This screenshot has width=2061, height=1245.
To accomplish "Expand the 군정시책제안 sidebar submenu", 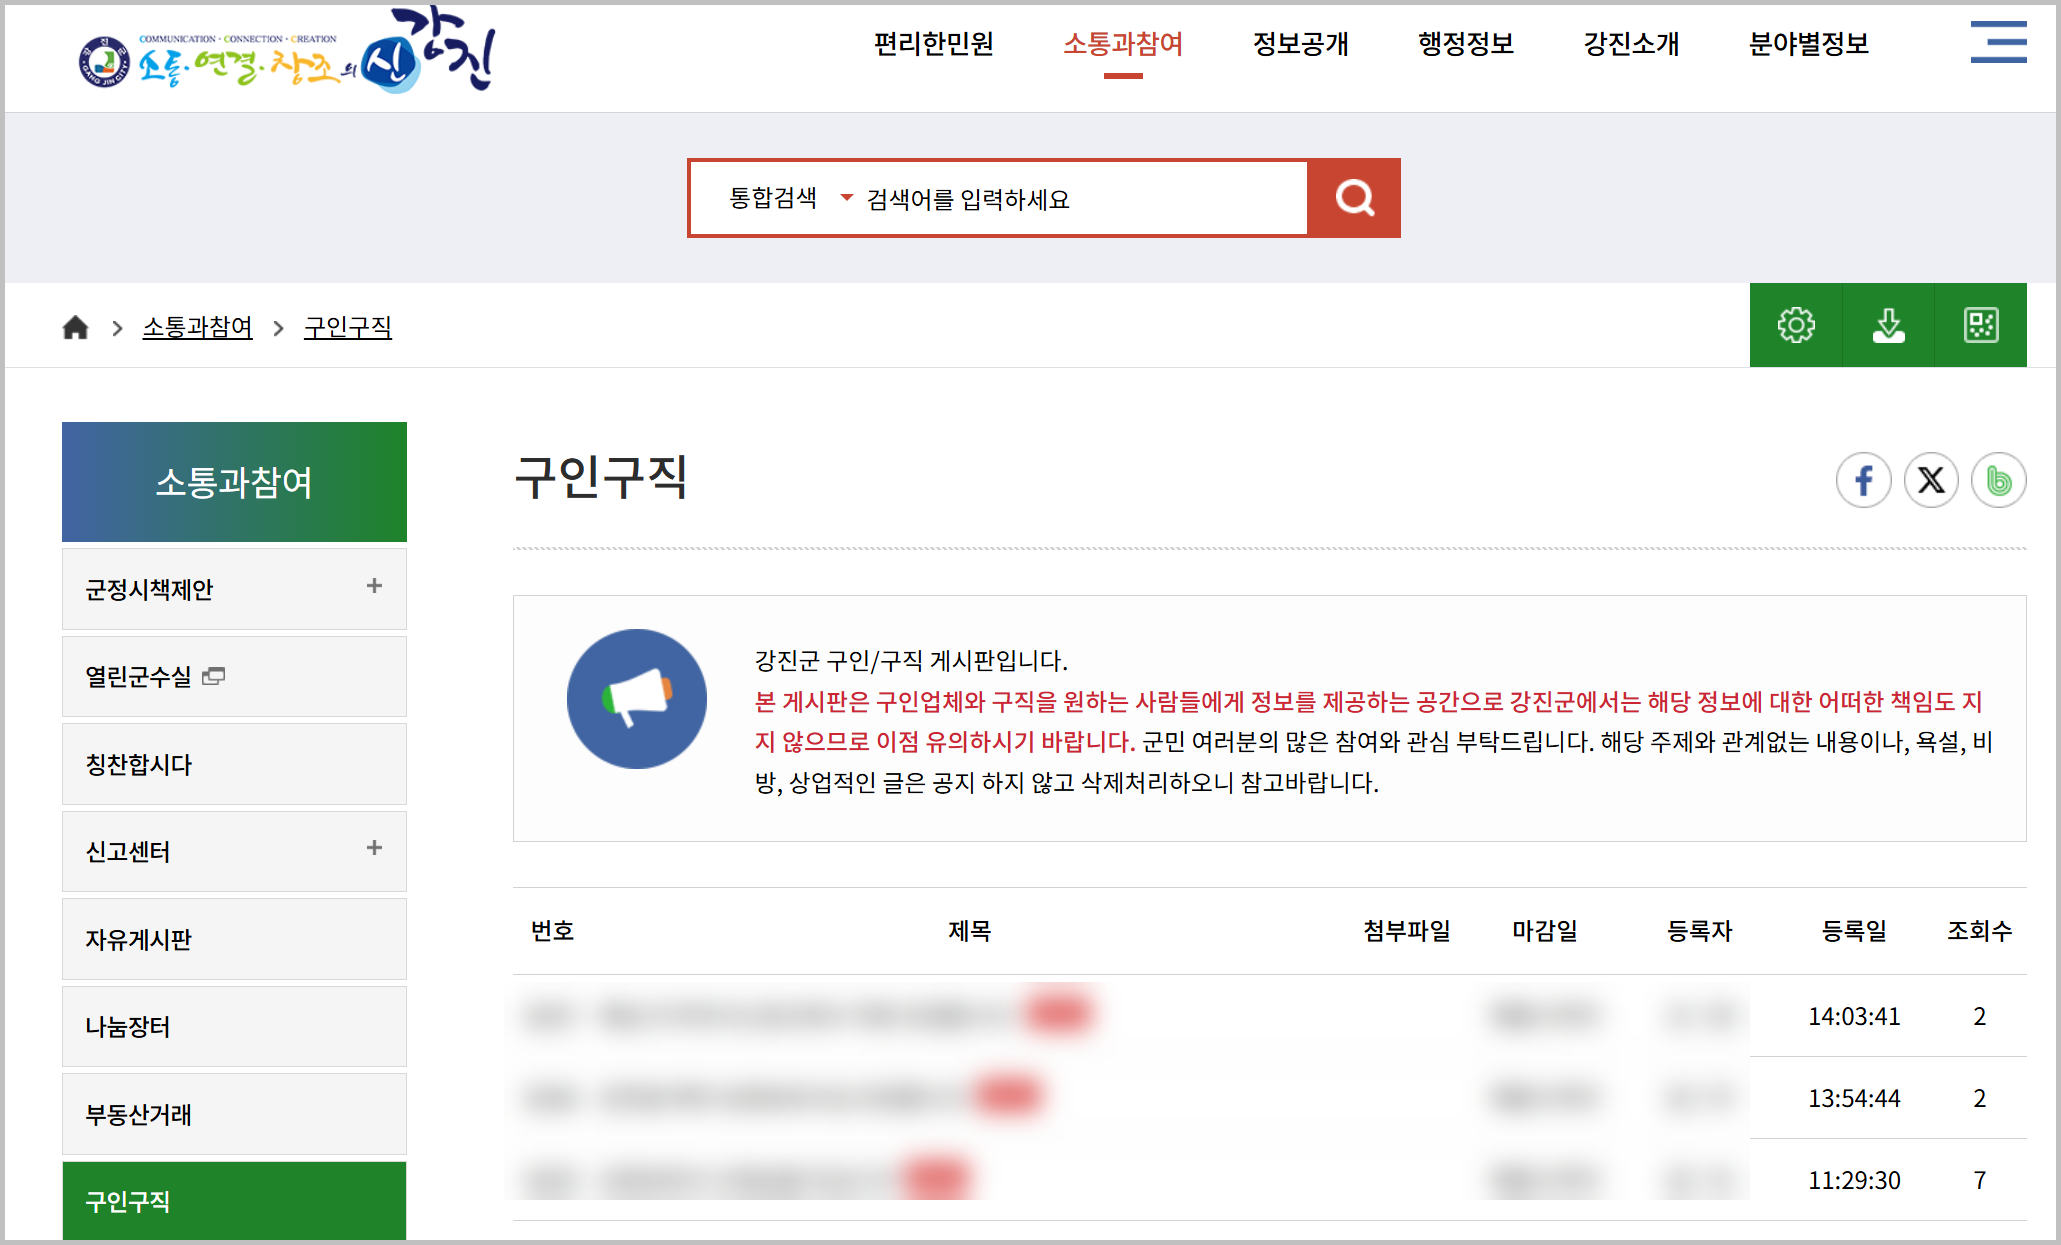I will (x=374, y=587).
